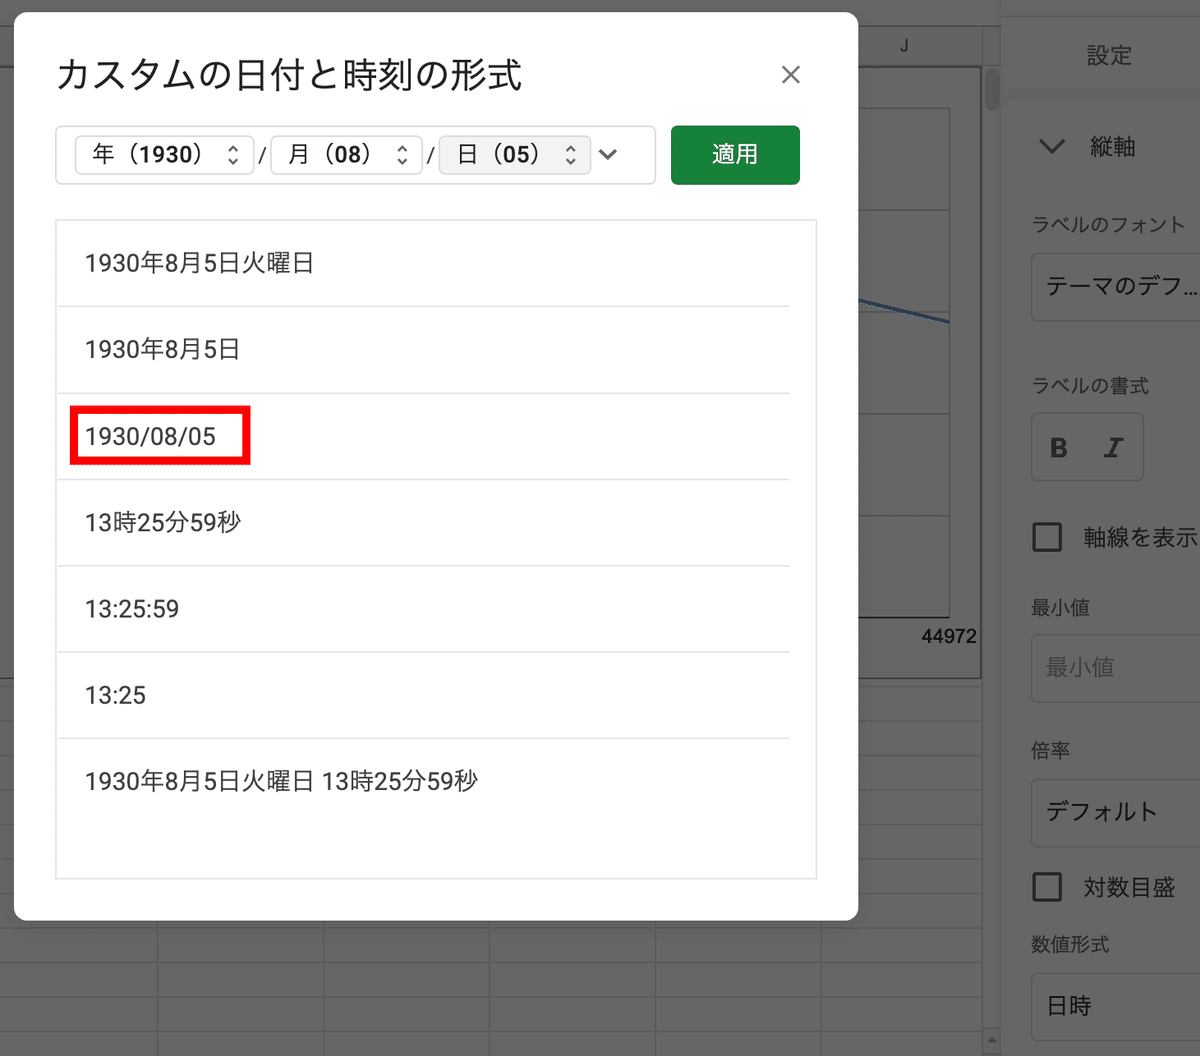1200x1056 pixels.
Task: Select column J header in spreadsheet
Action: coord(904,46)
